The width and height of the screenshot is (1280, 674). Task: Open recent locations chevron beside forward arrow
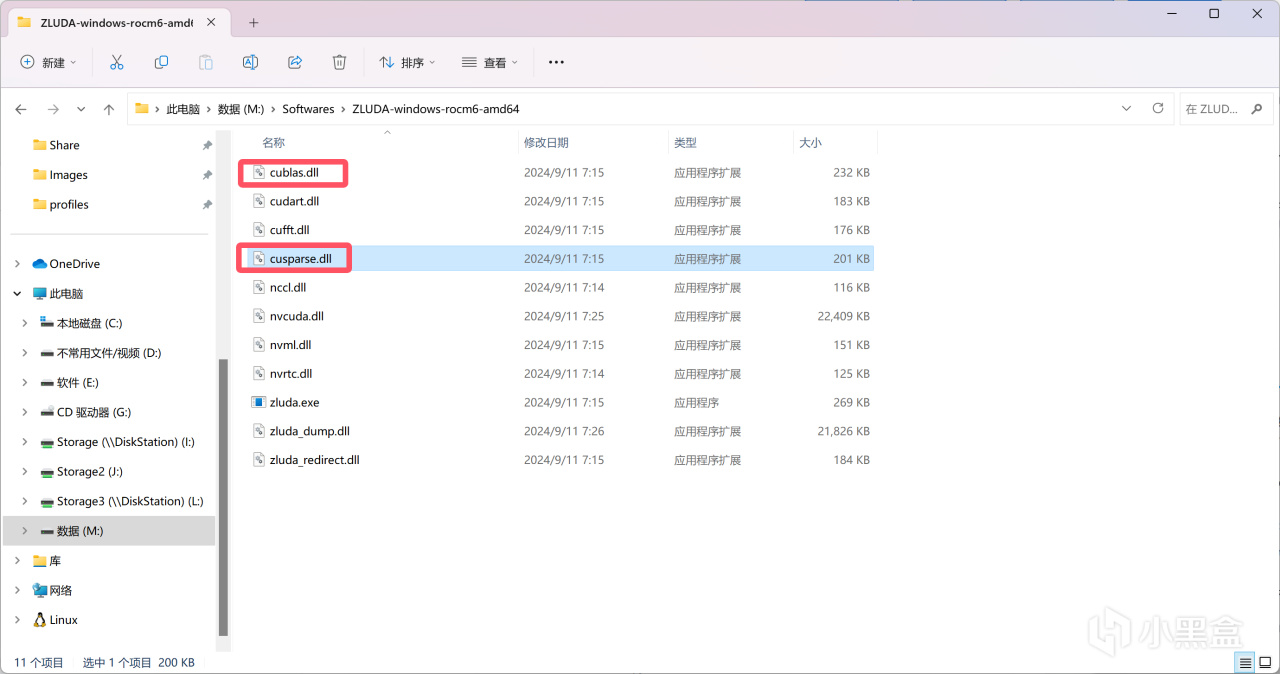[81, 109]
